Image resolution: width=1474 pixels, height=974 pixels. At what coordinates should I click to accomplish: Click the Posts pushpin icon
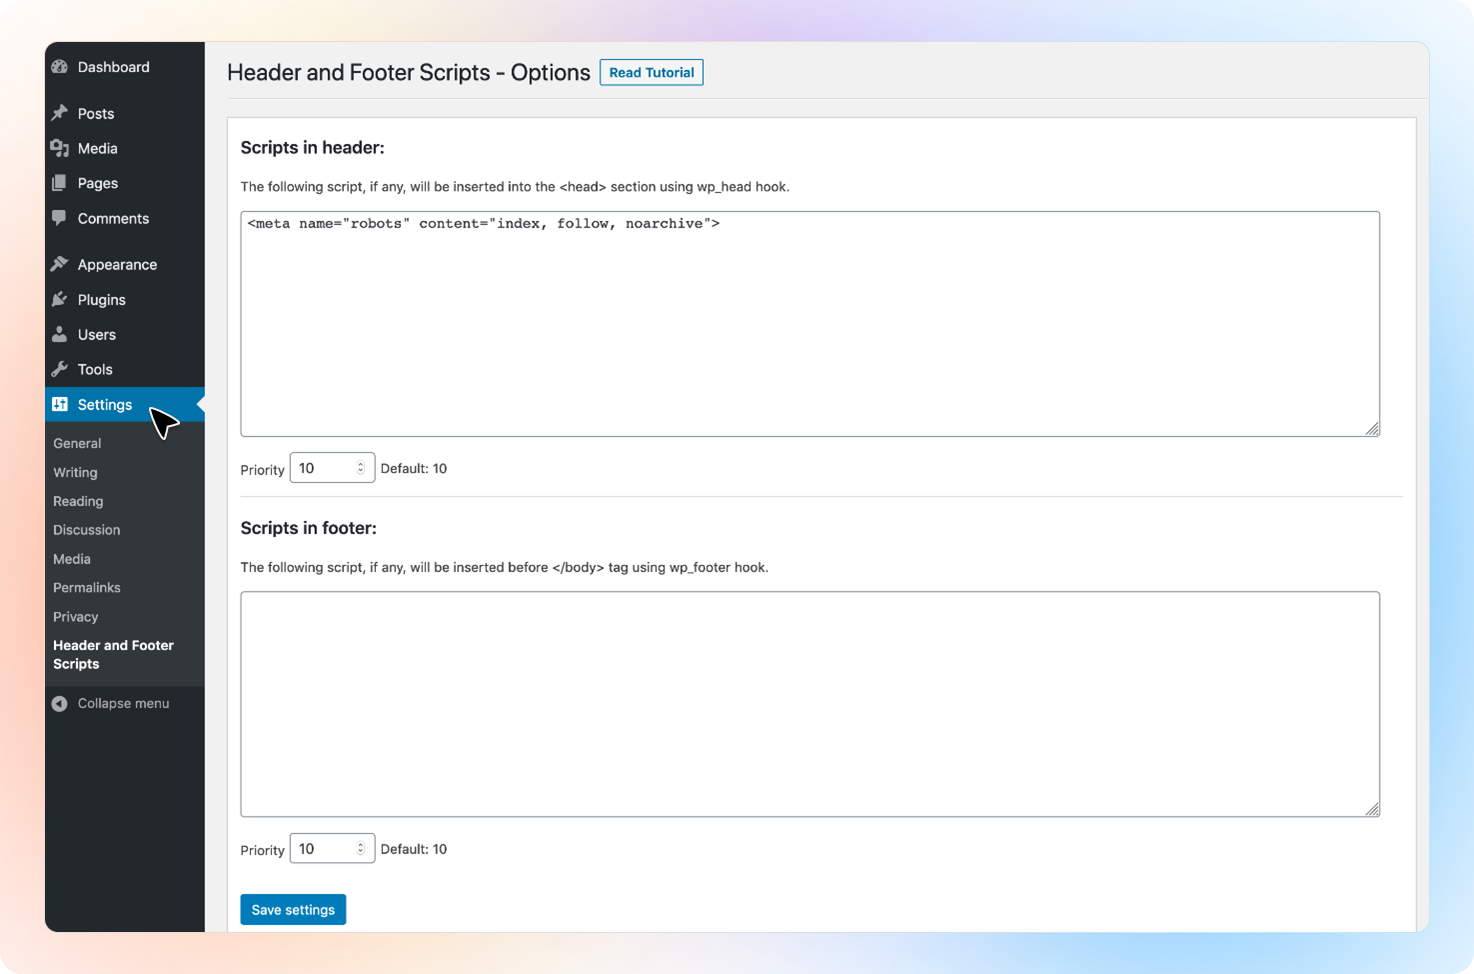pyautogui.click(x=60, y=113)
